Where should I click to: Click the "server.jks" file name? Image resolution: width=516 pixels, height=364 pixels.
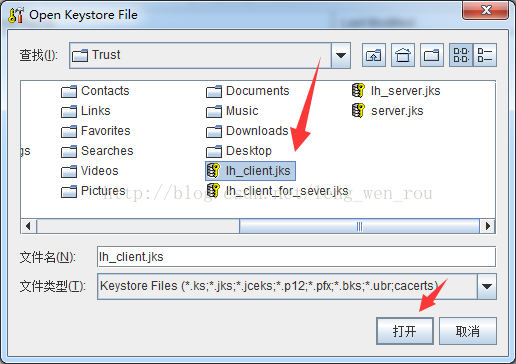tap(397, 111)
